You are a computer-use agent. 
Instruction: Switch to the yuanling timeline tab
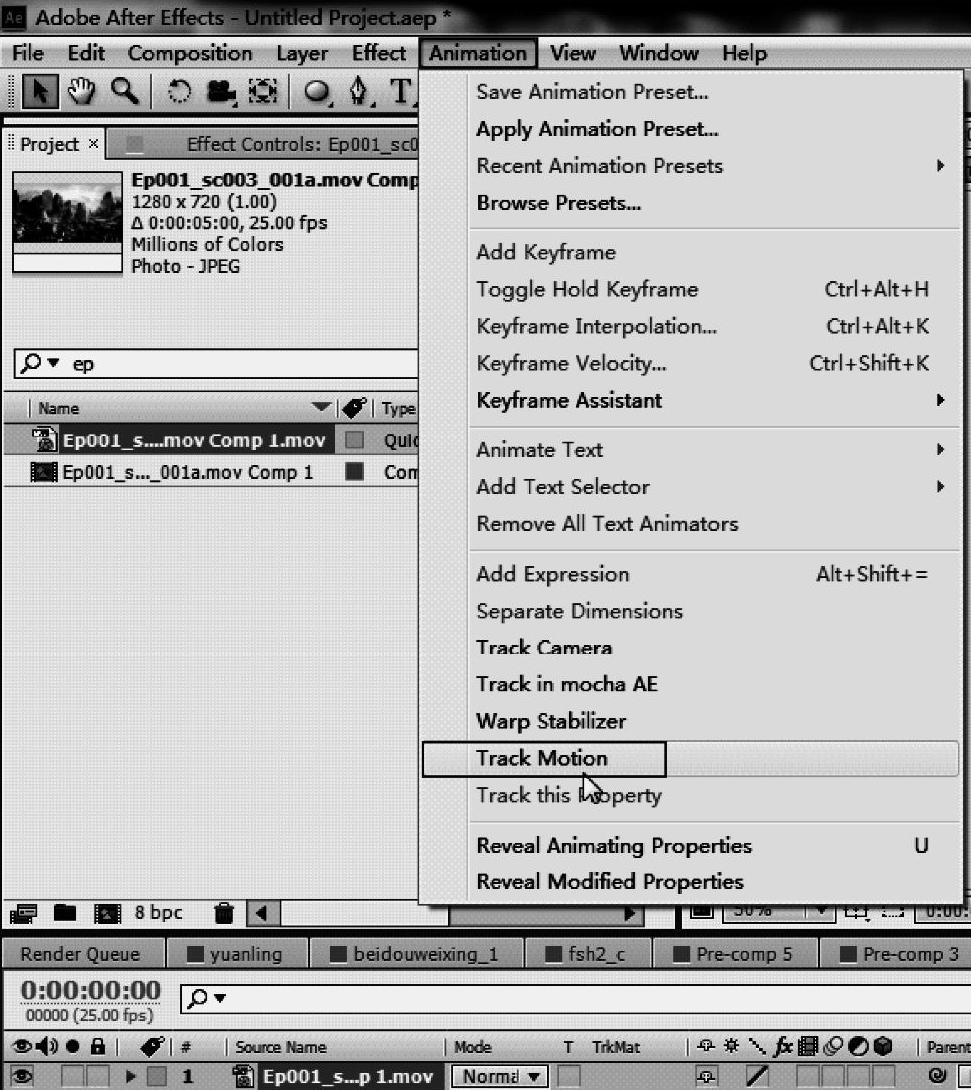(236, 954)
